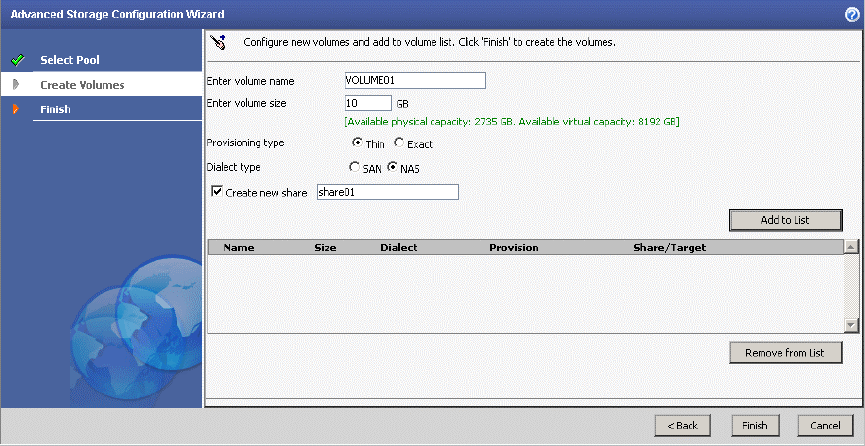Click the help question mark icon
This screenshot has width=865, height=446.
[851, 14]
